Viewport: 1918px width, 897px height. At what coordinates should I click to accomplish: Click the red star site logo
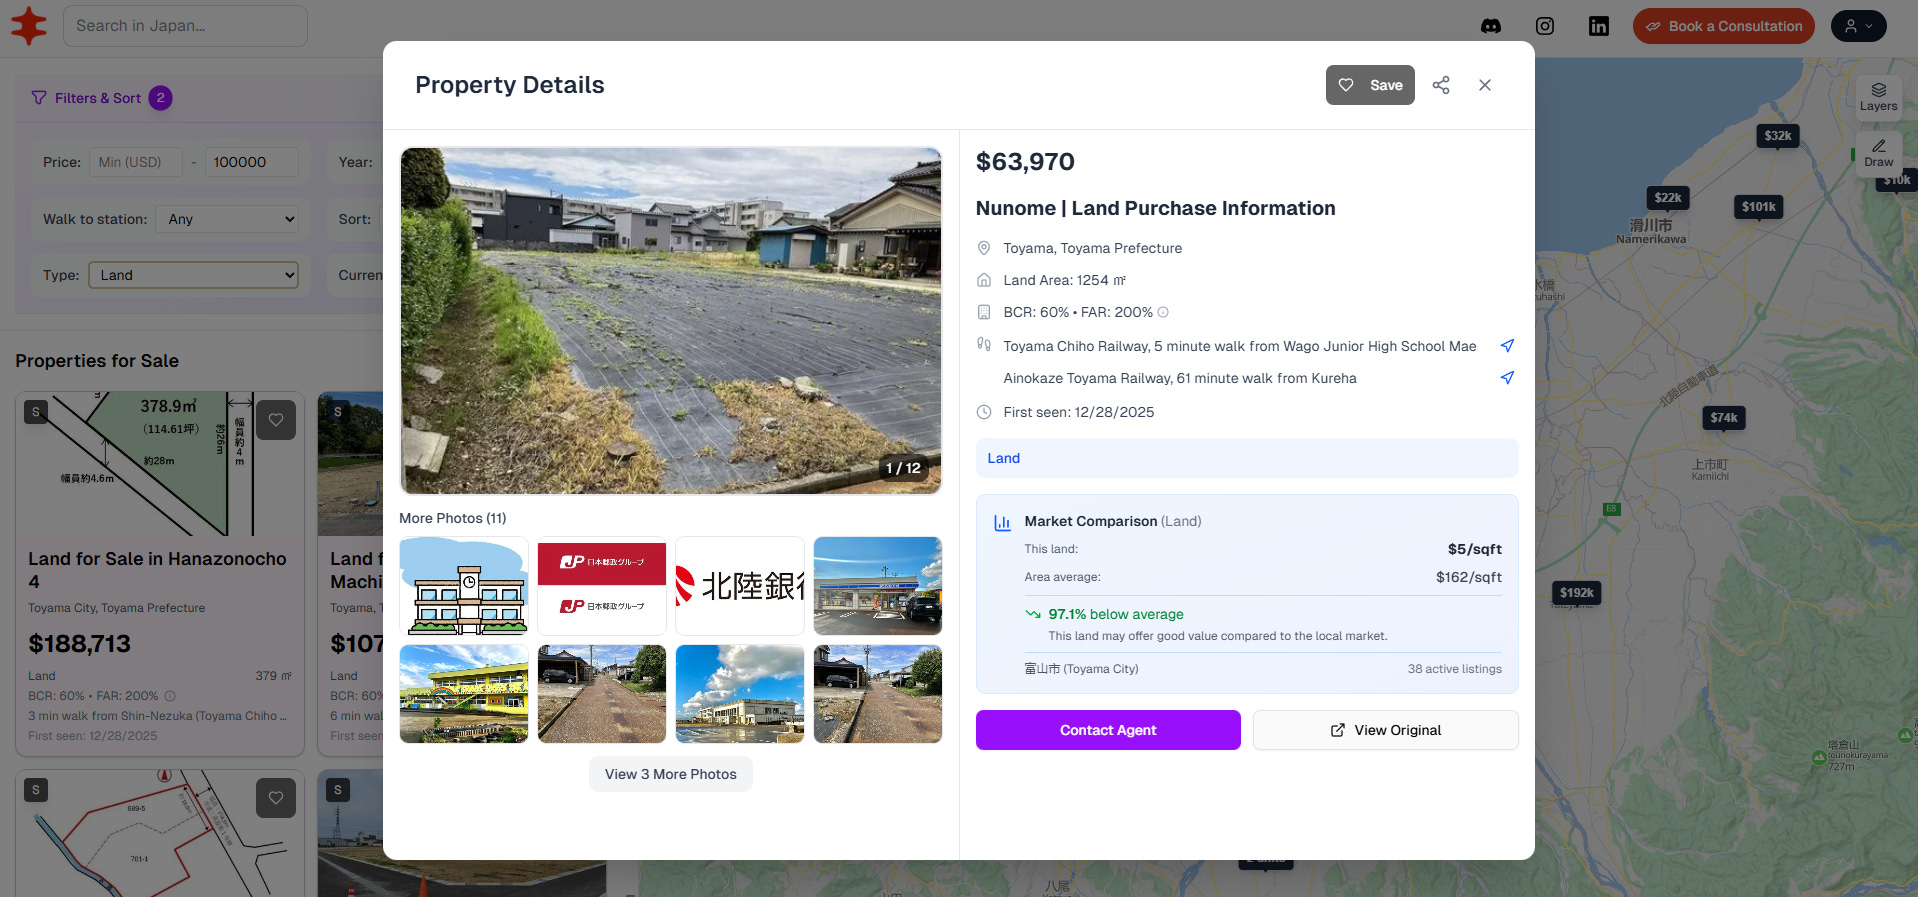coord(27,25)
